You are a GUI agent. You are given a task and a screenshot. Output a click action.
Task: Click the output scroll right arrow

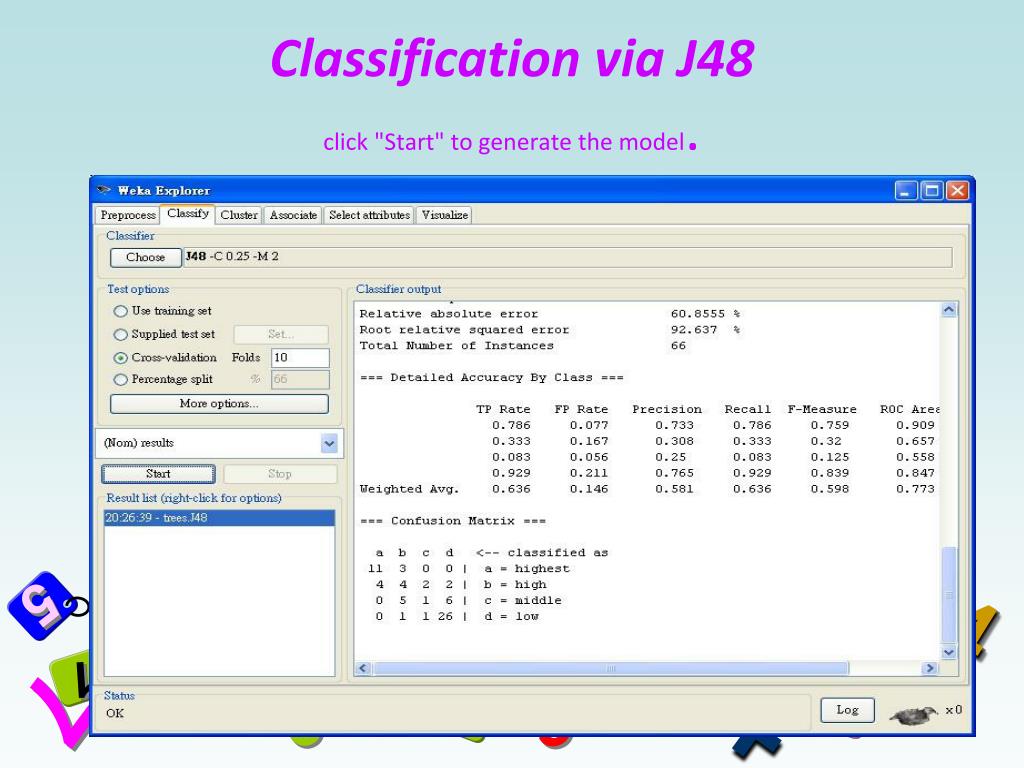pos(930,668)
